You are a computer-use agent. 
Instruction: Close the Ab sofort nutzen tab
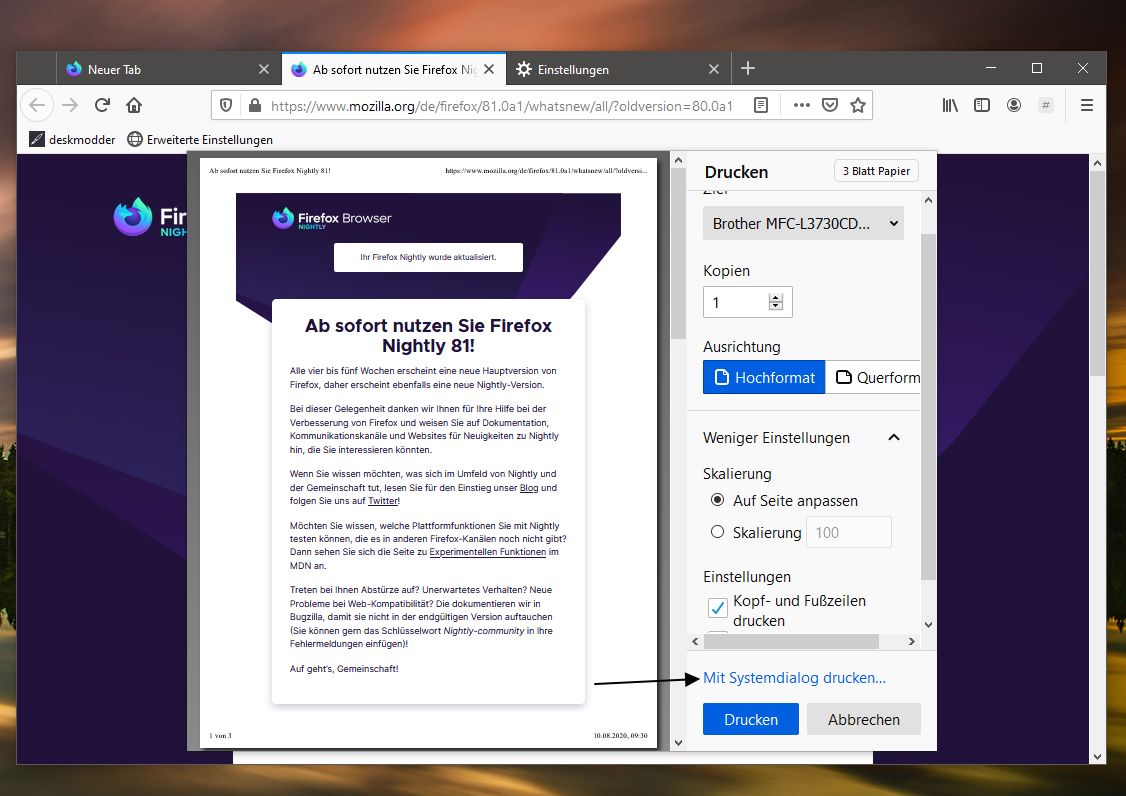click(489, 69)
